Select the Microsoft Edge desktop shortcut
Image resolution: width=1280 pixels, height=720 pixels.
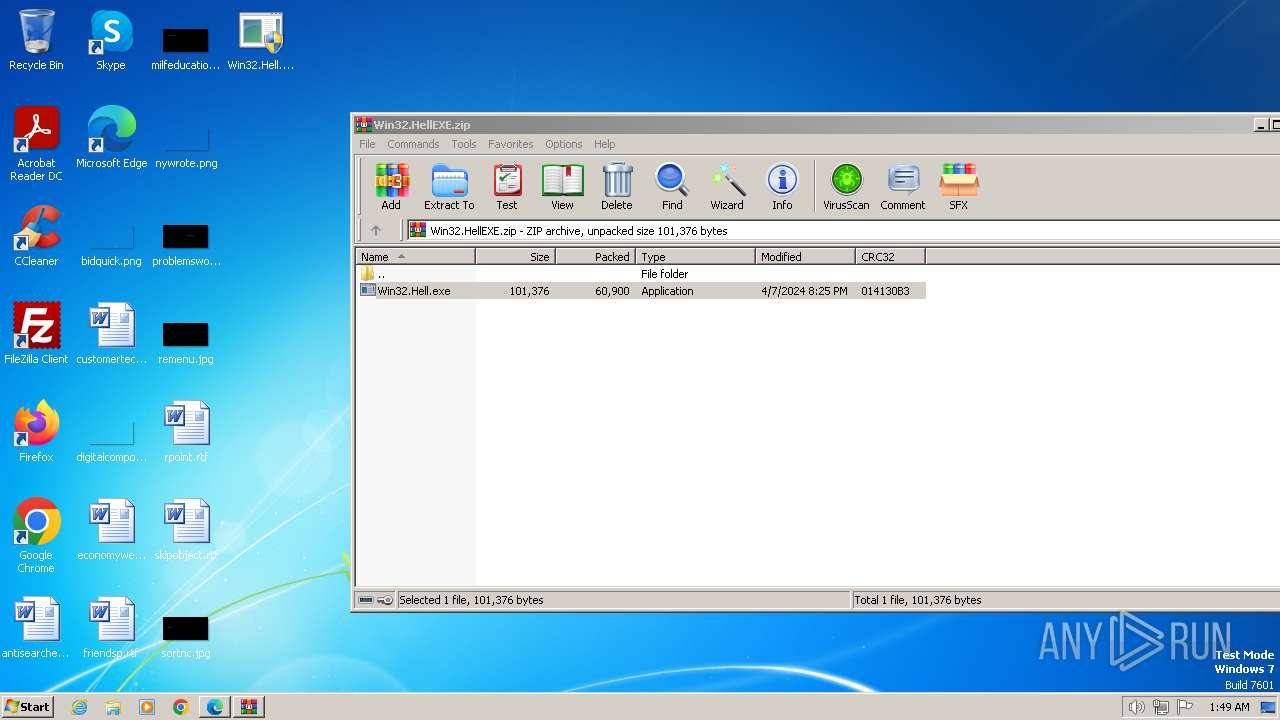pos(111,139)
